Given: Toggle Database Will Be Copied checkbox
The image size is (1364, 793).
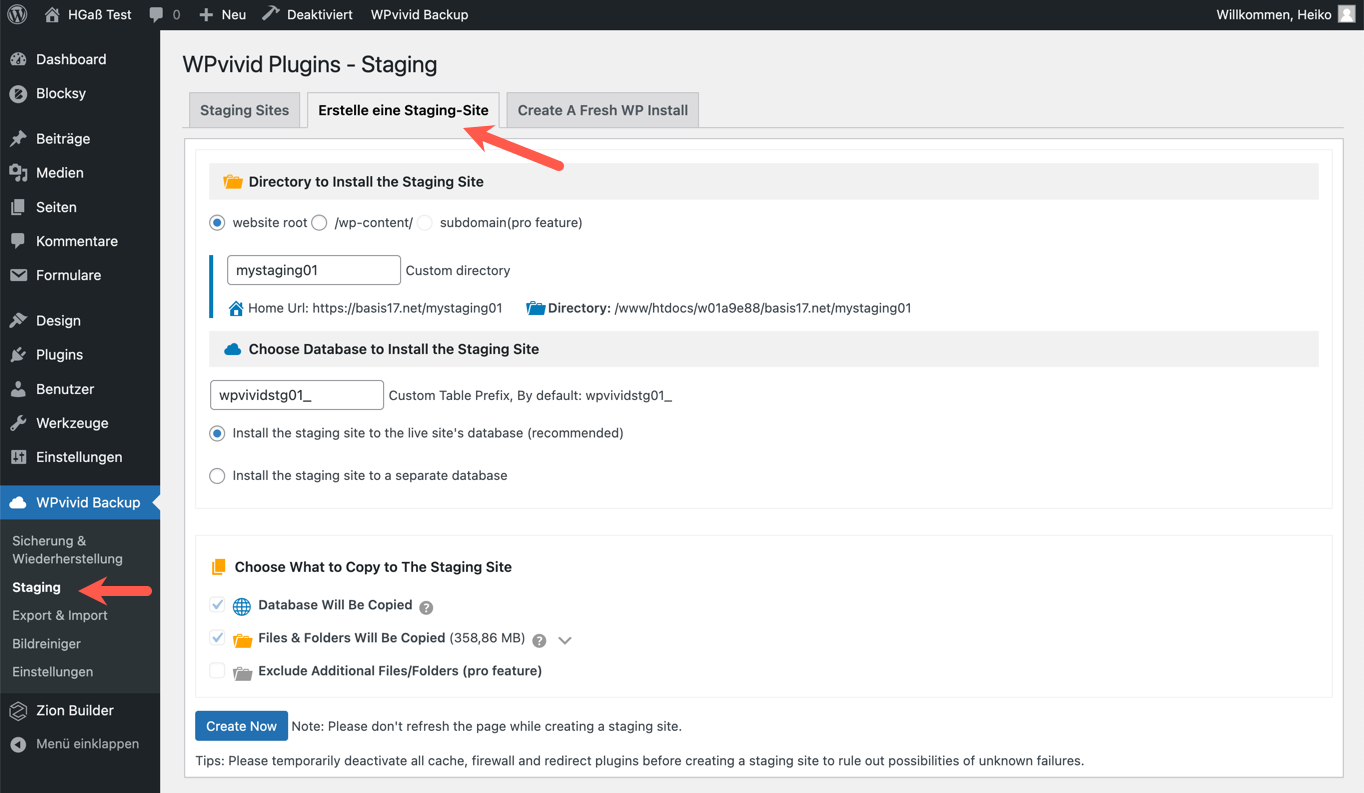Looking at the screenshot, I should point(217,605).
